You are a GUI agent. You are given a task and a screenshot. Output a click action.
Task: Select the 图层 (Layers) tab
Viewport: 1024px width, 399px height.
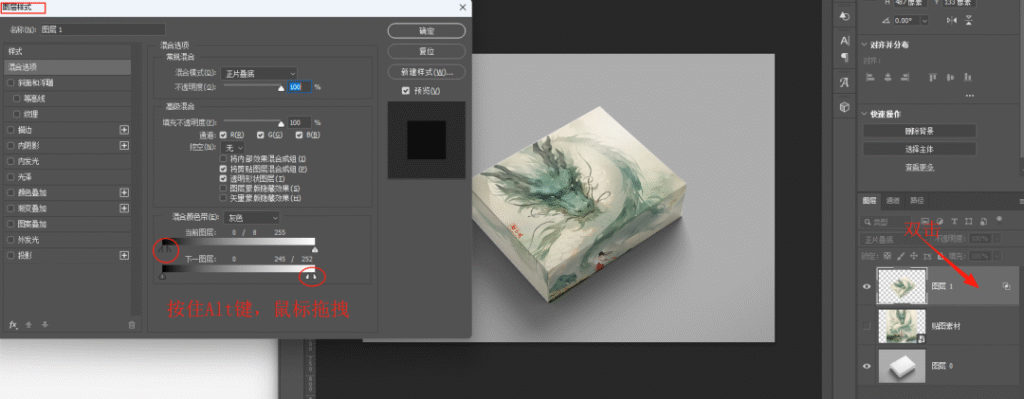point(869,200)
